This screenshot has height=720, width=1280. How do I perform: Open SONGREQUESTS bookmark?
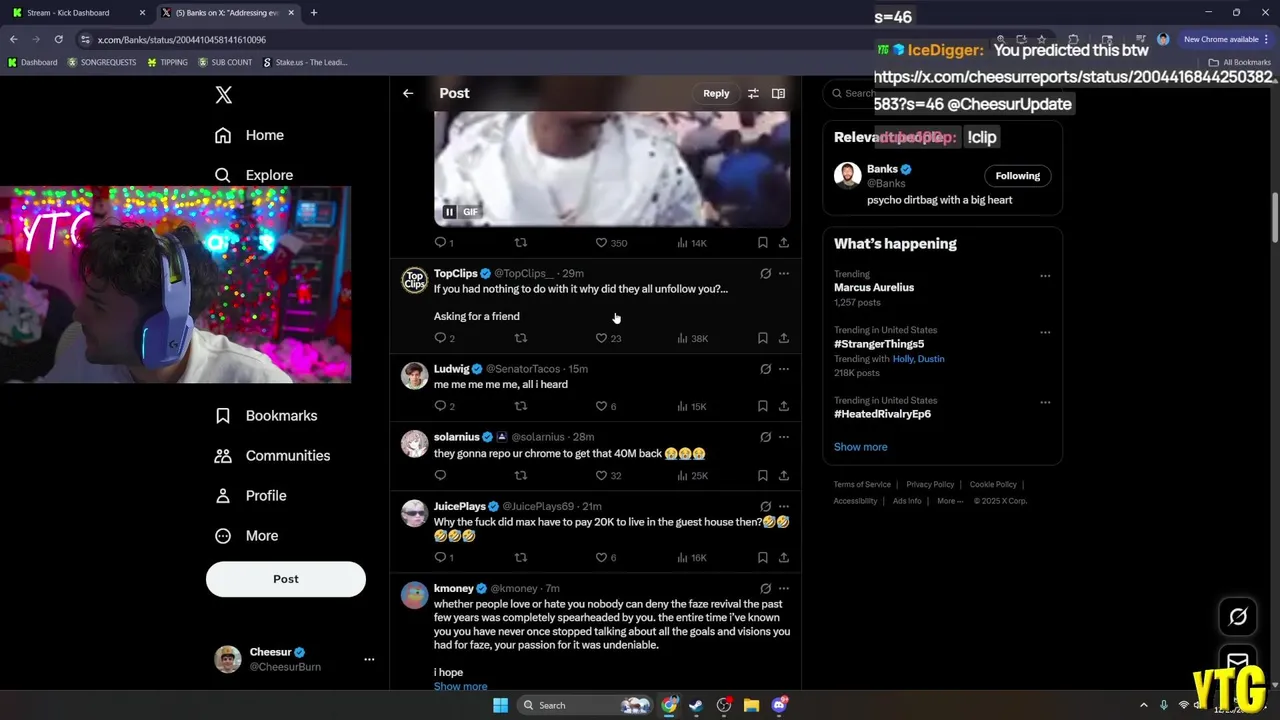(102, 62)
